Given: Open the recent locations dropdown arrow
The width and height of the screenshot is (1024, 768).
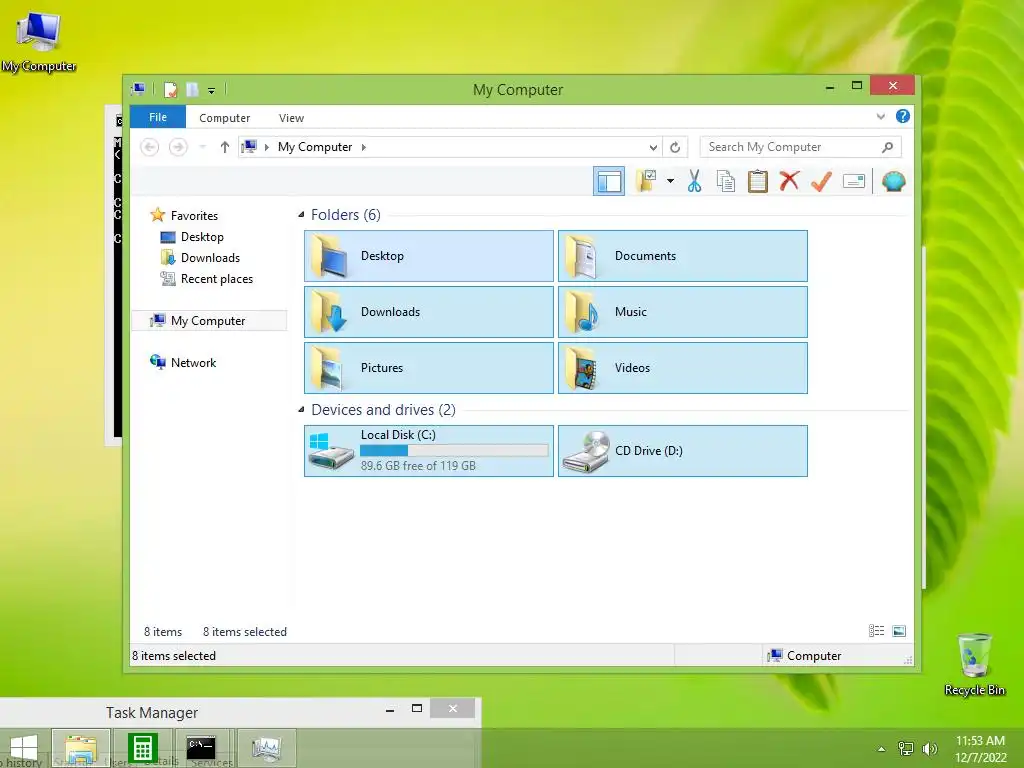Looking at the screenshot, I should [202, 147].
